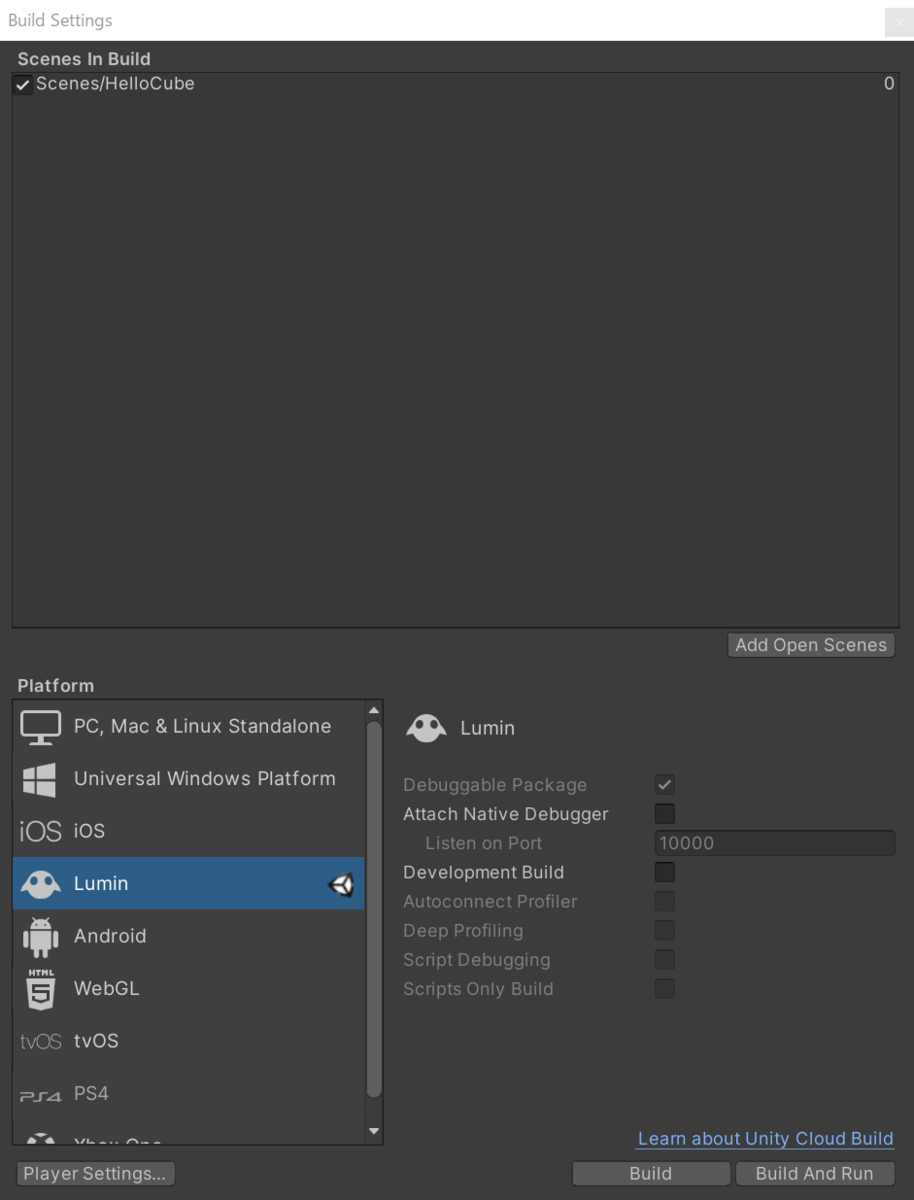Click the Lumin header icon beside settings
Image resolution: width=914 pixels, height=1200 pixels.
[426, 728]
